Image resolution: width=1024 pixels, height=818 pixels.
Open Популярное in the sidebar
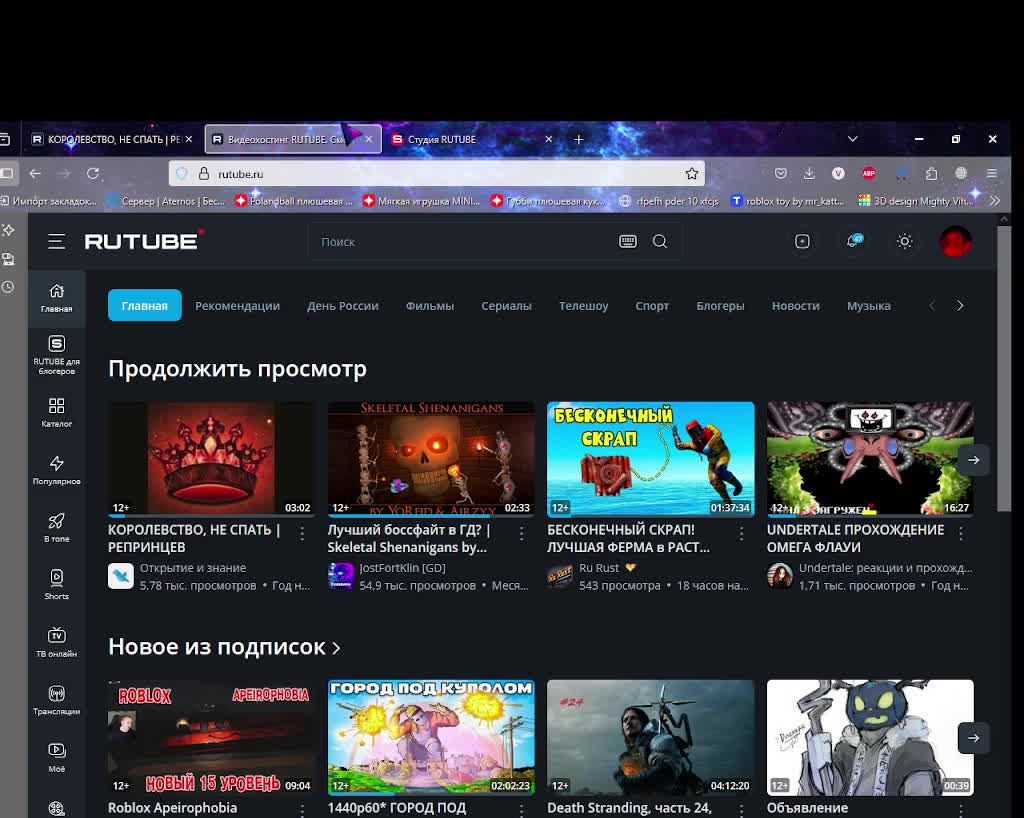[x=57, y=470]
